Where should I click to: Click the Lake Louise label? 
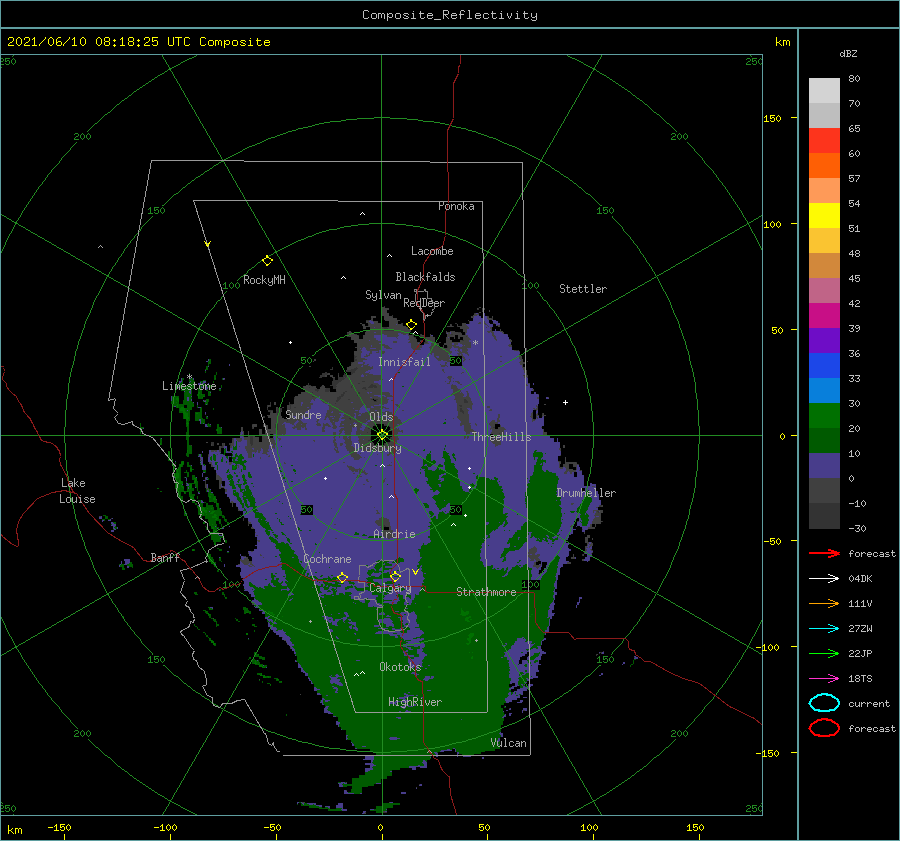77,491
